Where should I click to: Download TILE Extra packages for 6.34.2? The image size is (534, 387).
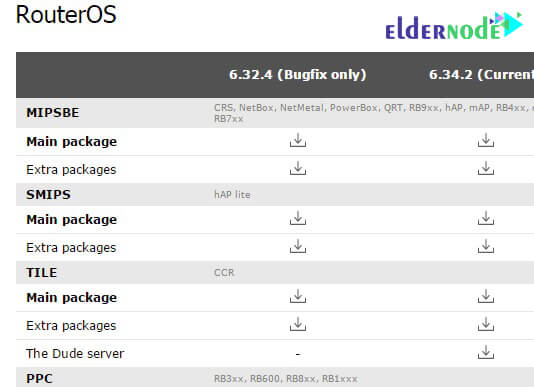point(486,324)
